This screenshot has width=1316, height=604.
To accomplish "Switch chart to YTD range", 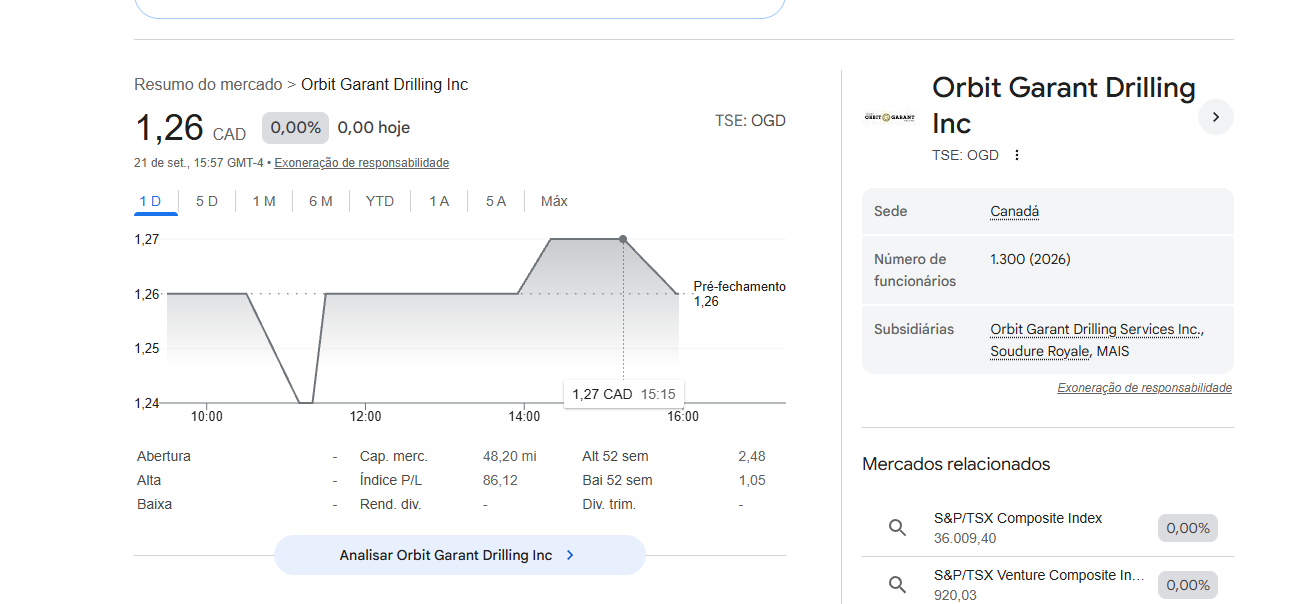I will tap(380, 201).
